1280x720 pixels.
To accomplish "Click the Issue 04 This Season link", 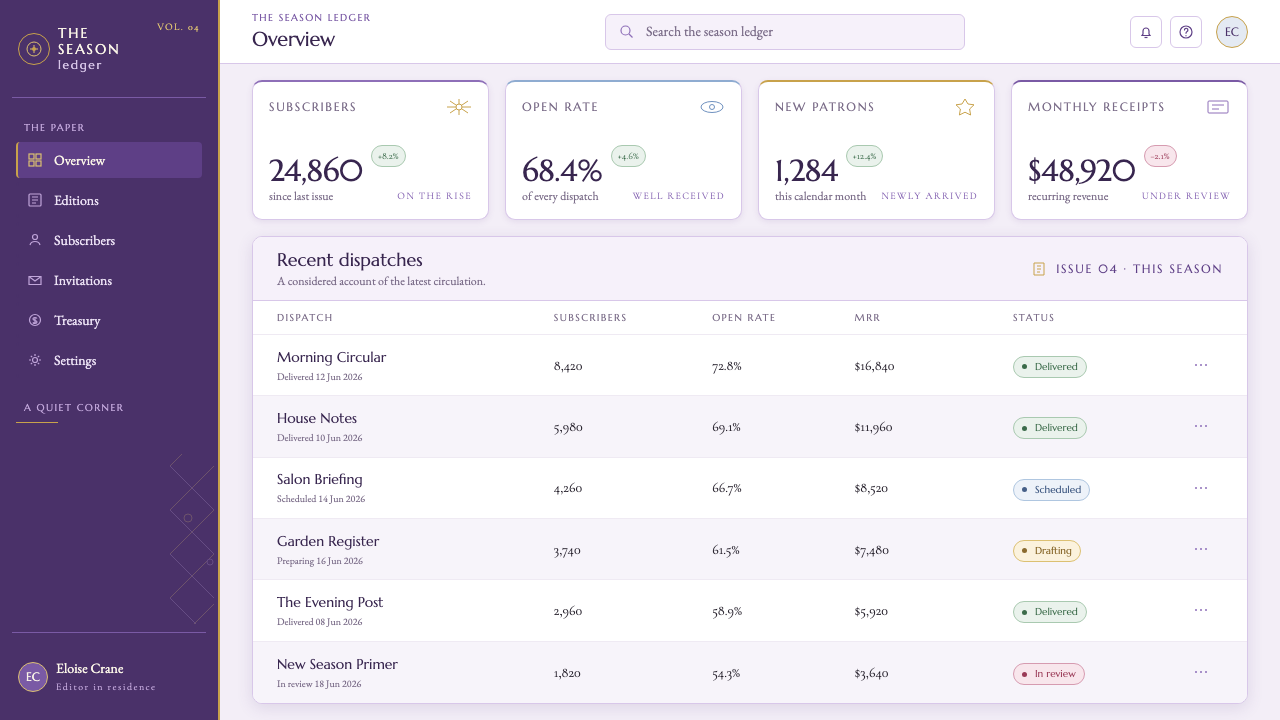I will [1127, 269].
